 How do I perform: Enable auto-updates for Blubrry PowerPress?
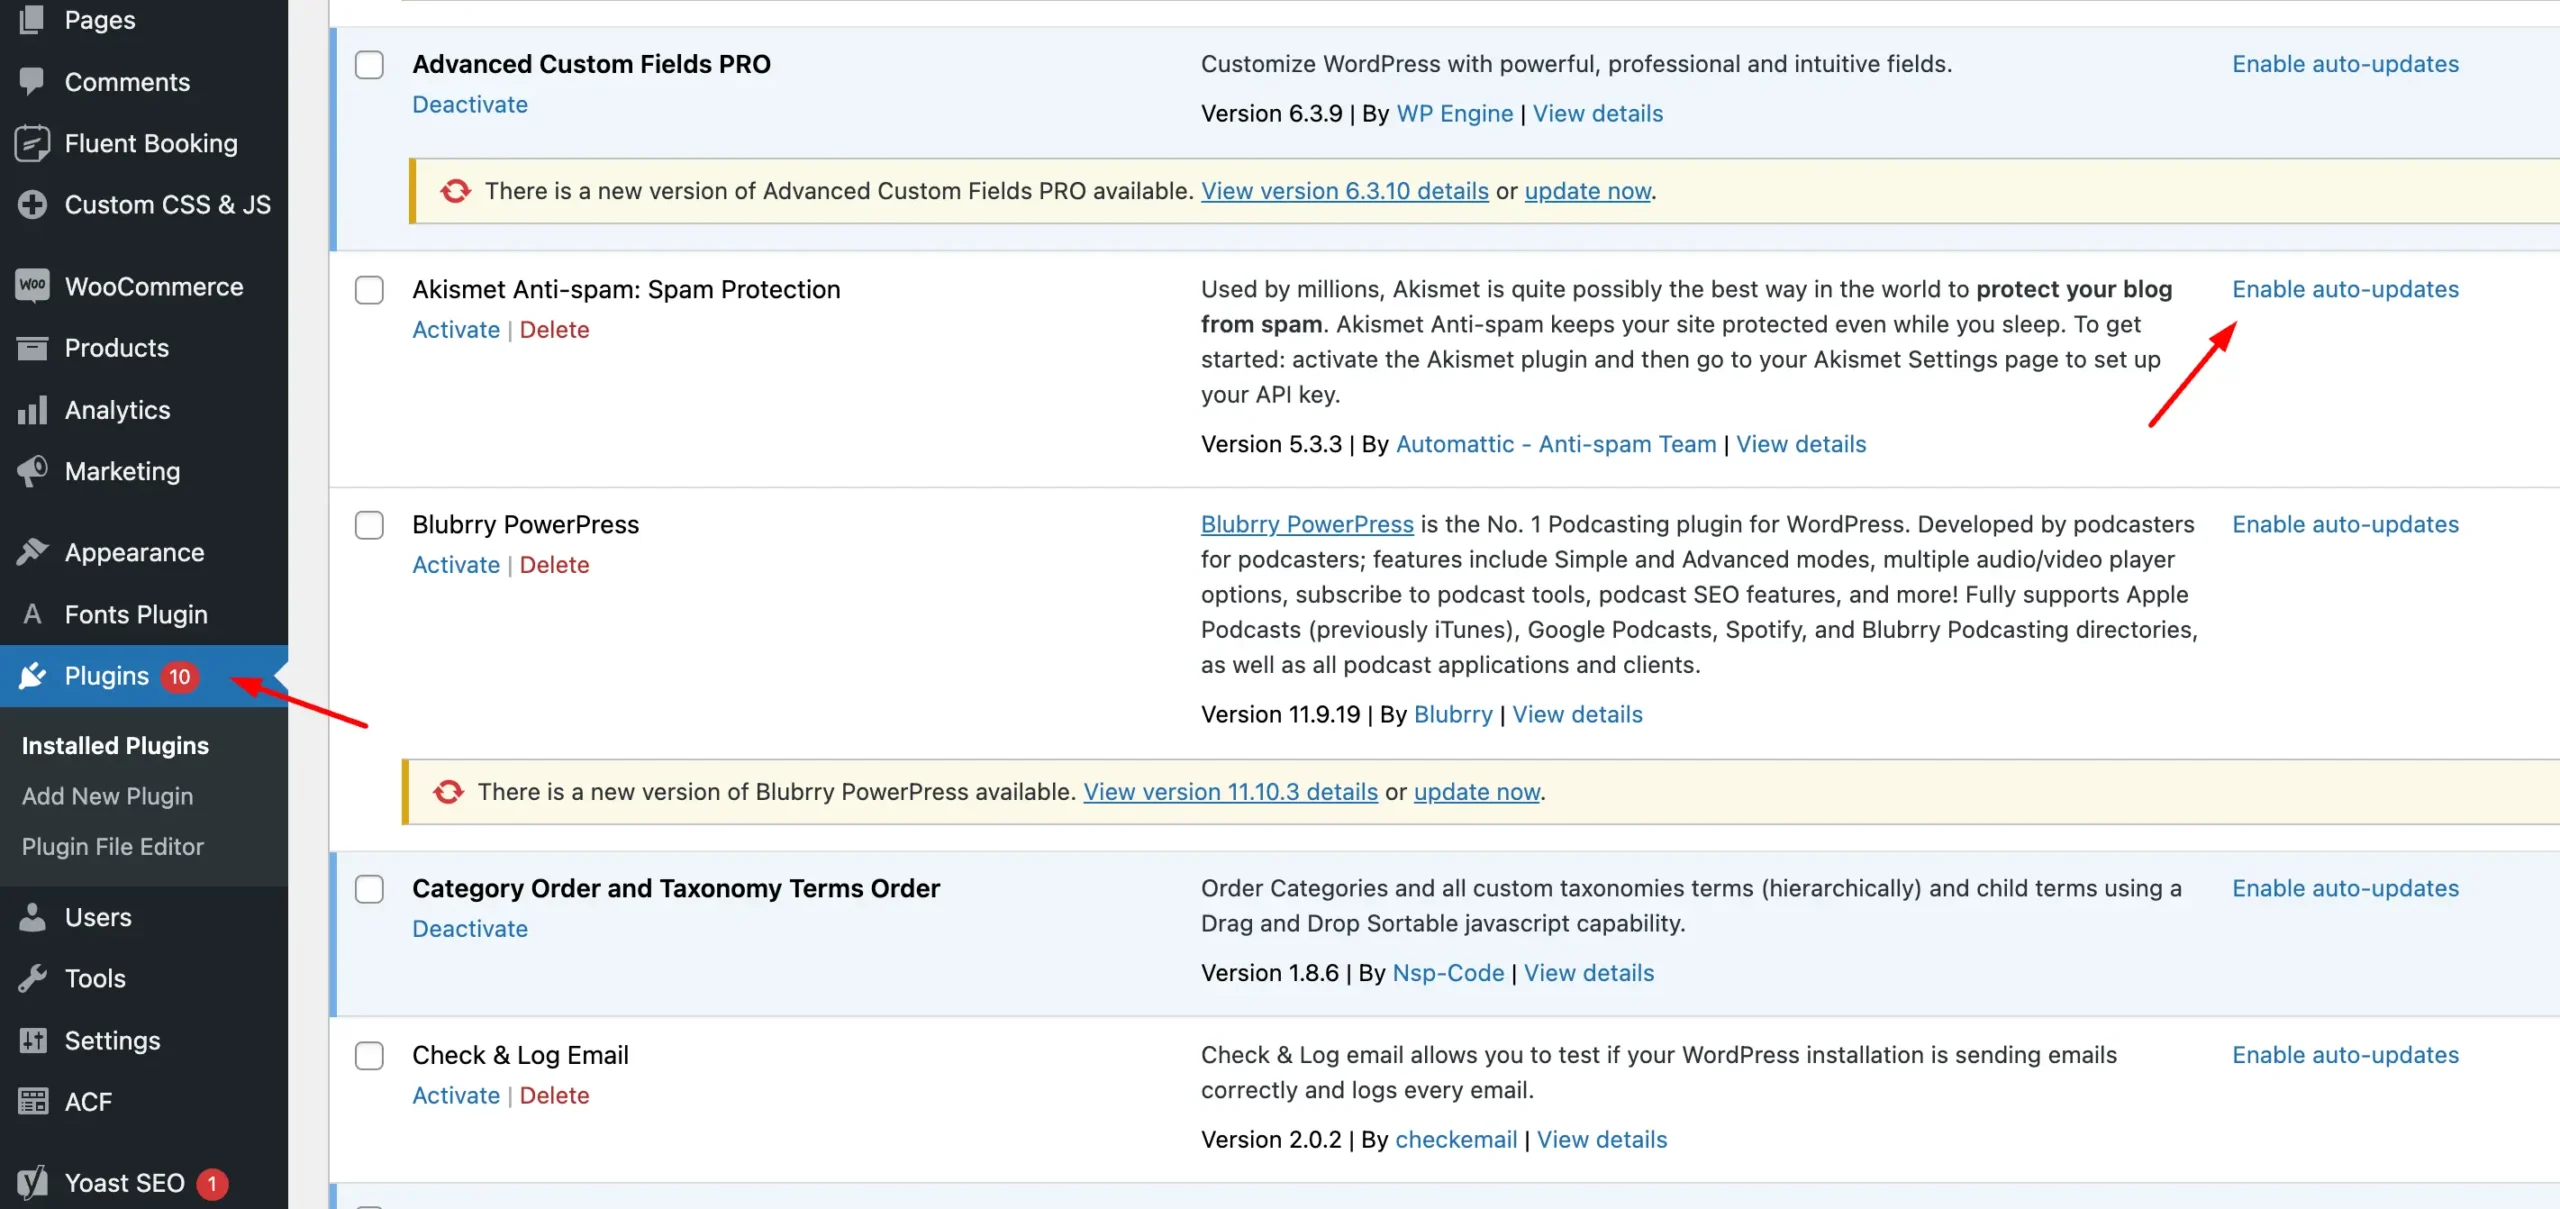point(2345,524)
